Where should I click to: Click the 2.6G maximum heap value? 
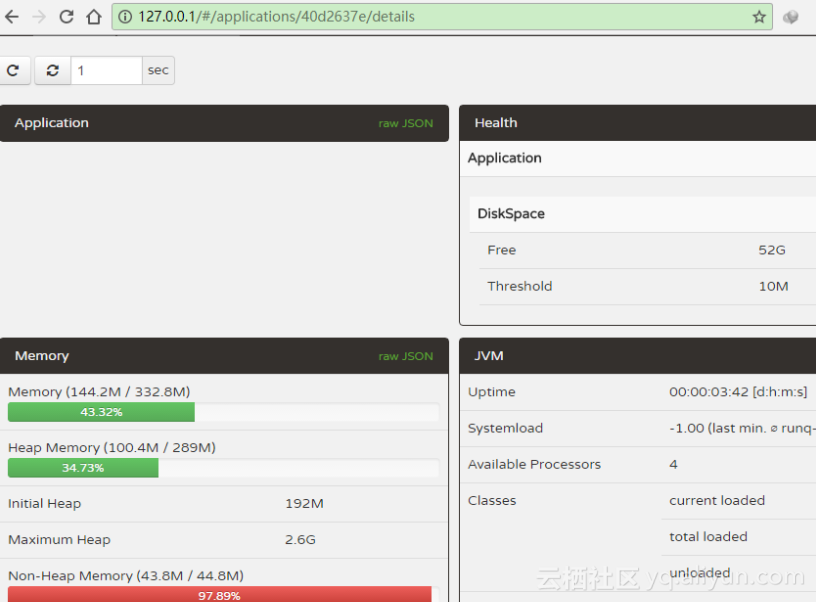pyautogui.click(x=300, y=540)
